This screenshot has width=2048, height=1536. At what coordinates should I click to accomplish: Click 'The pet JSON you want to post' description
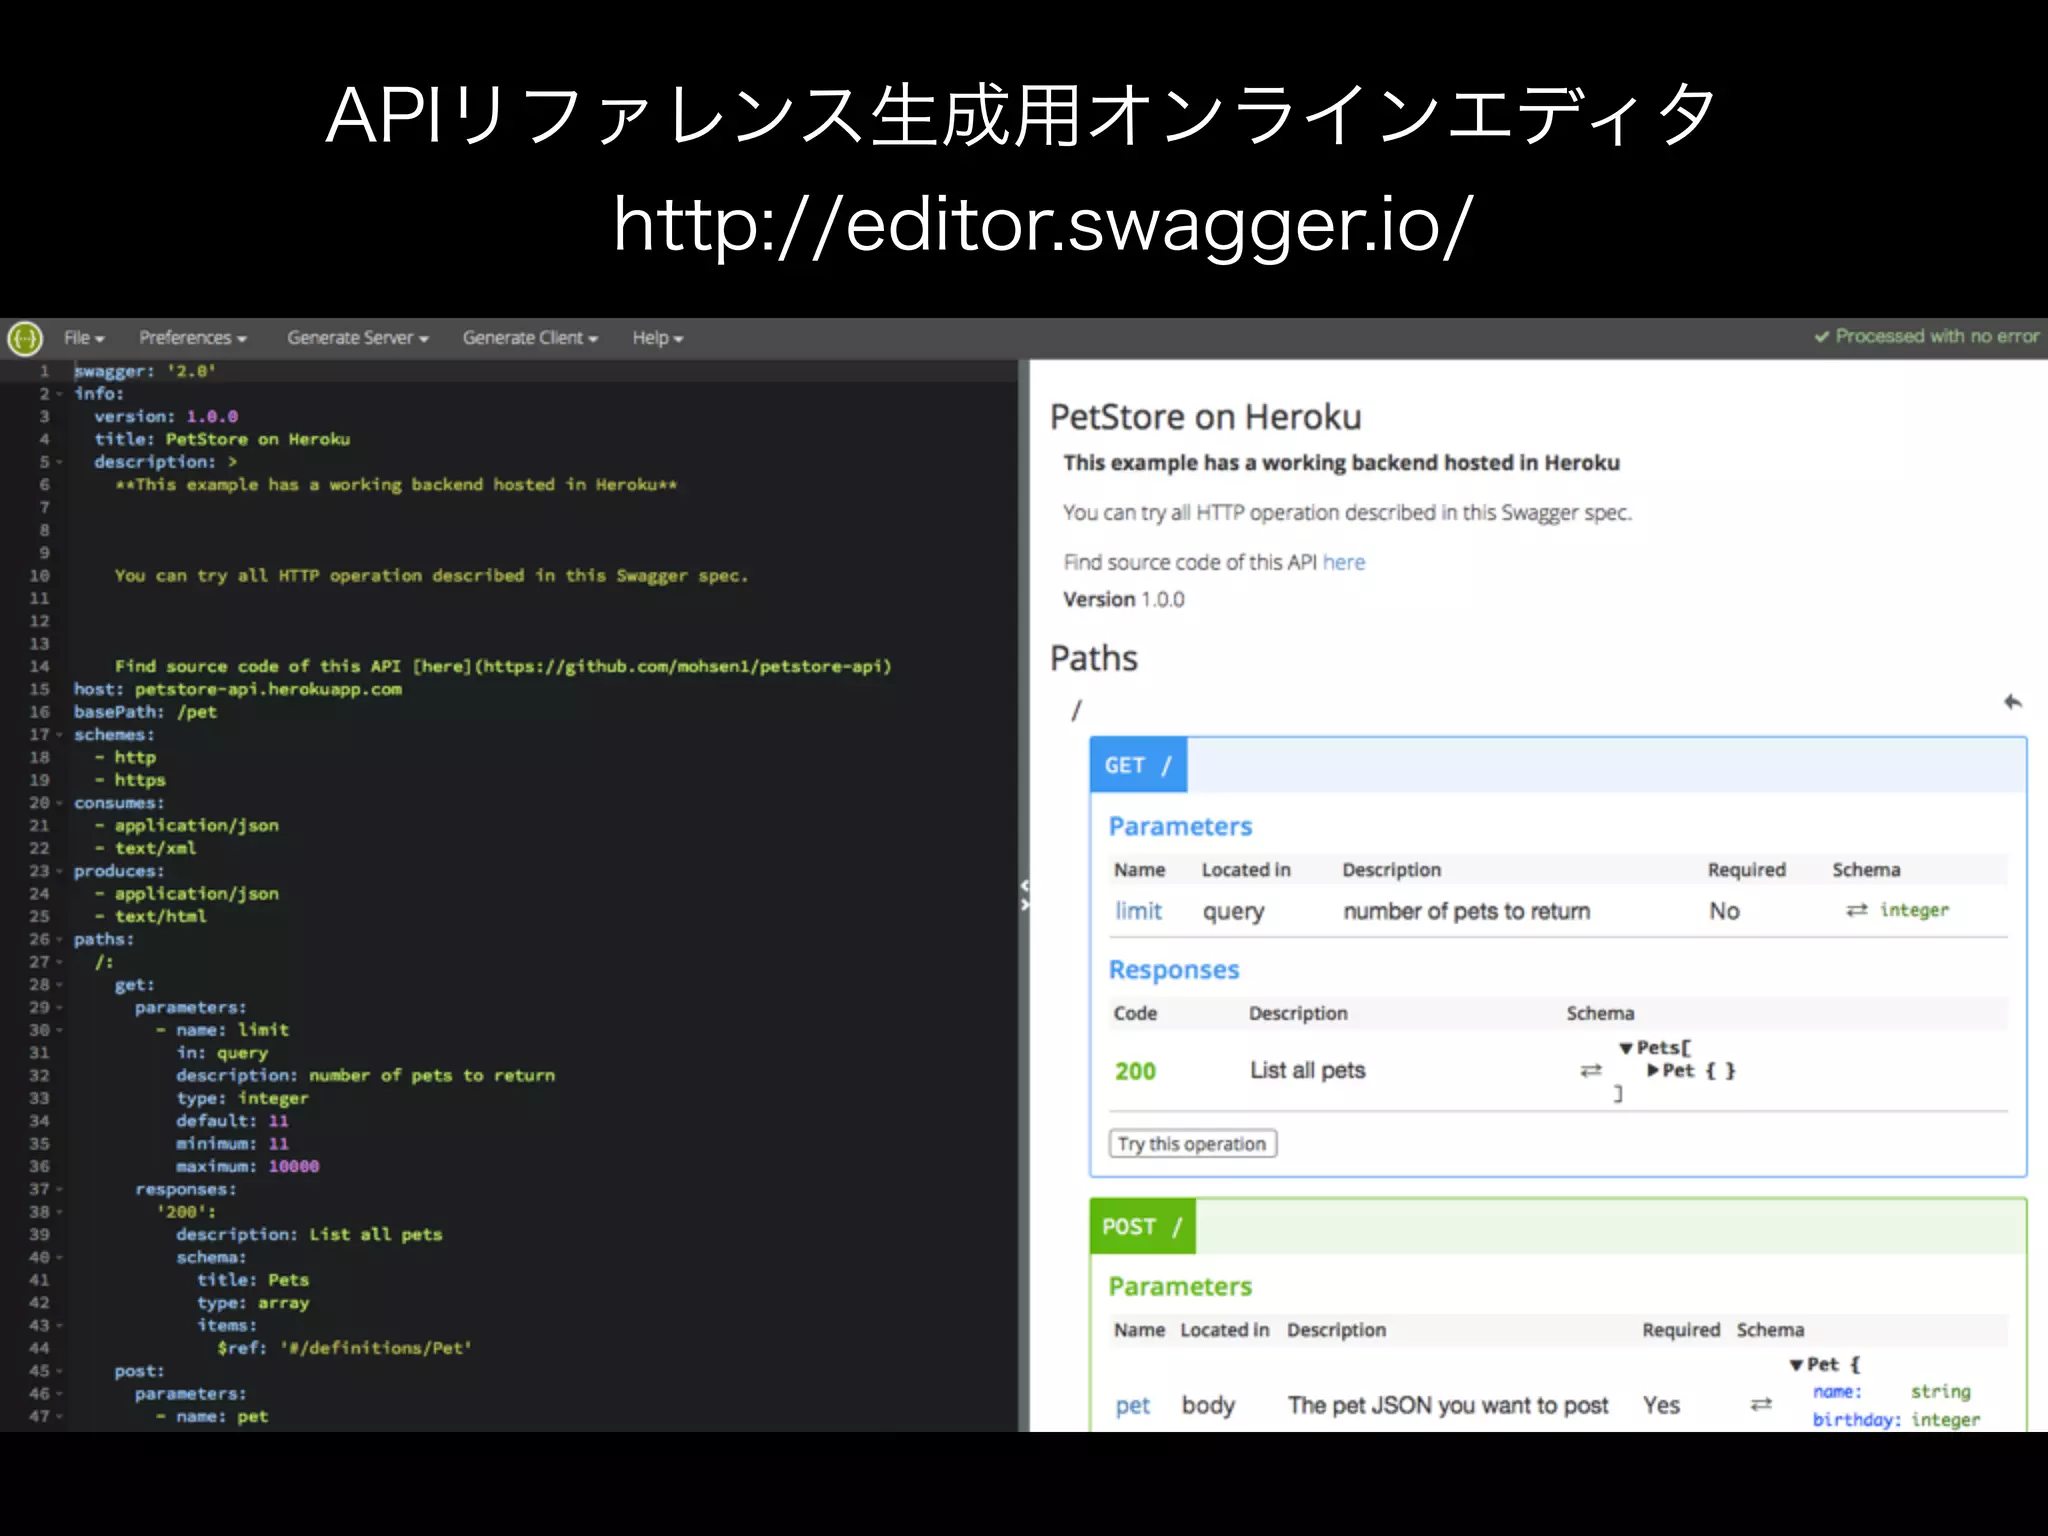tap(1448, 1405)
